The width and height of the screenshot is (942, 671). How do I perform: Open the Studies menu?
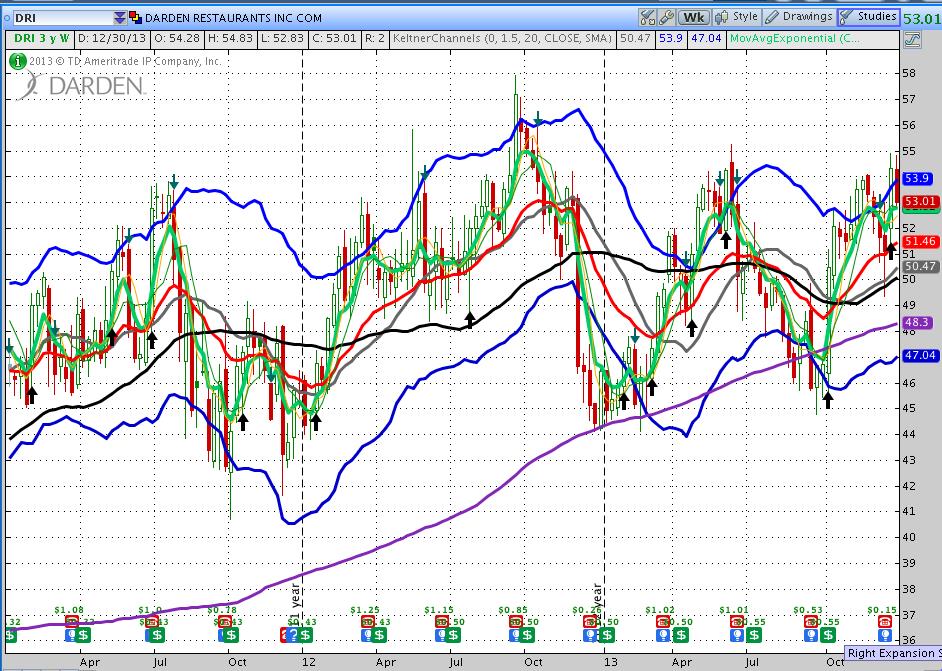tap(868, 17)
